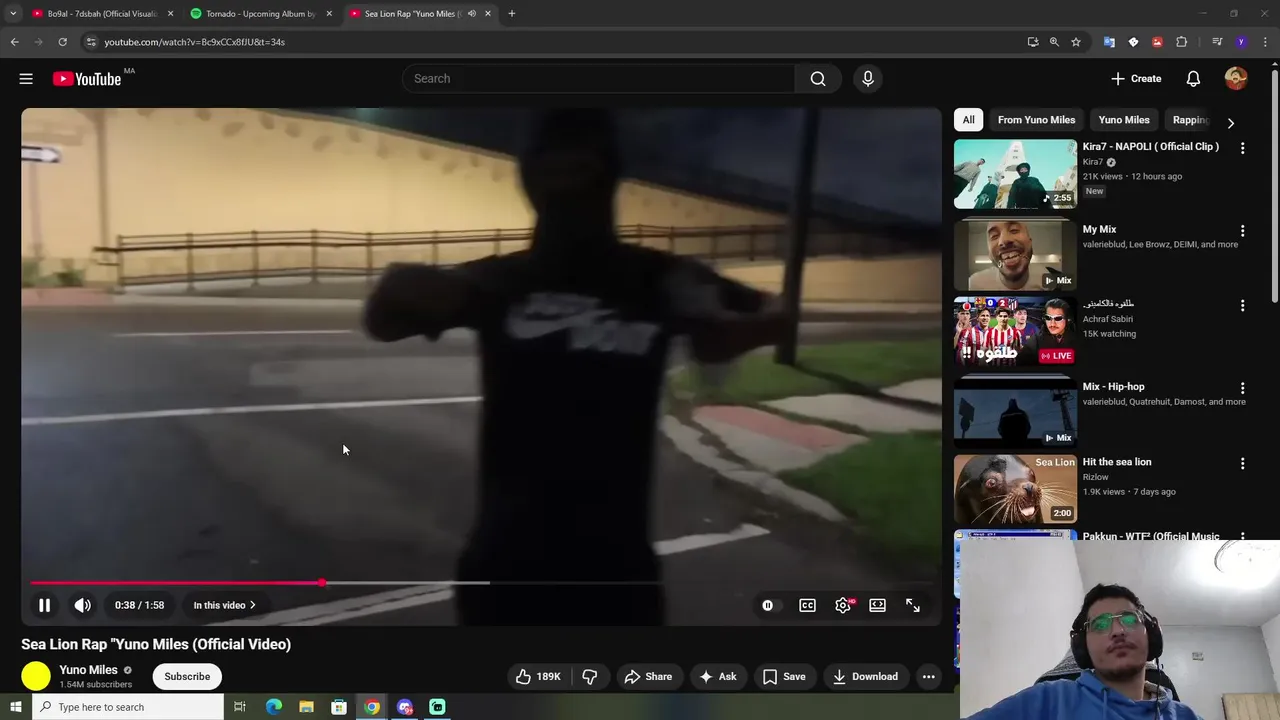This screenshot has height=720, width=1280.
Task: Open Chrome zoom magnifier icon
Action: pos(1054,42)
